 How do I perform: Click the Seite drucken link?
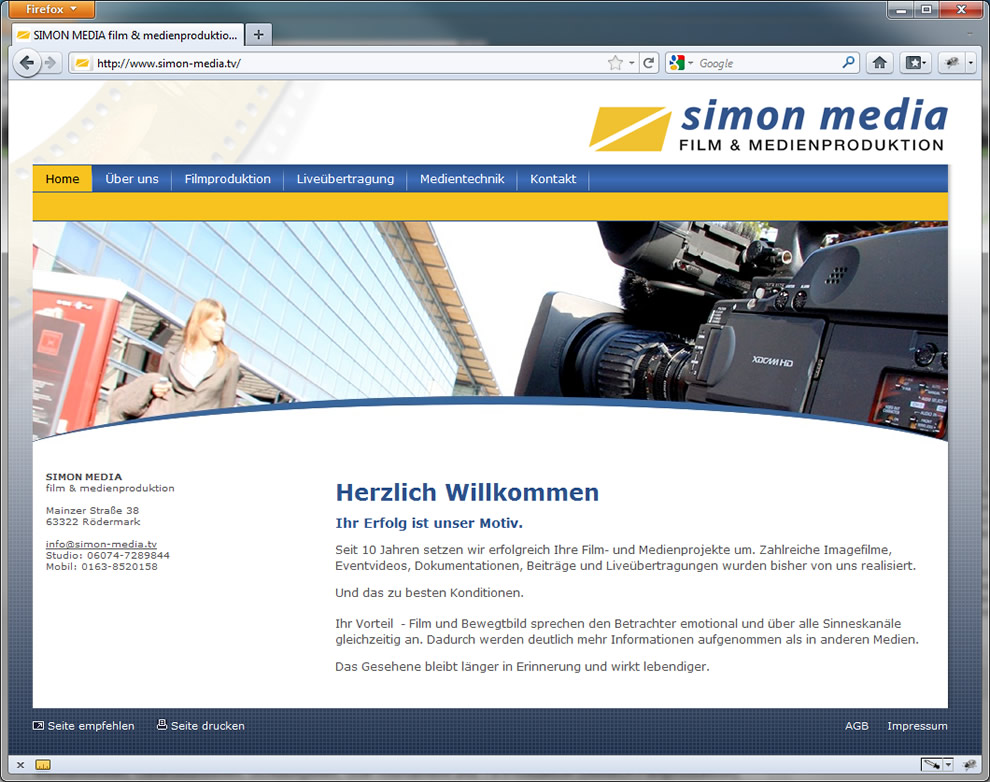pyautogui.click(x=208, y=726)
